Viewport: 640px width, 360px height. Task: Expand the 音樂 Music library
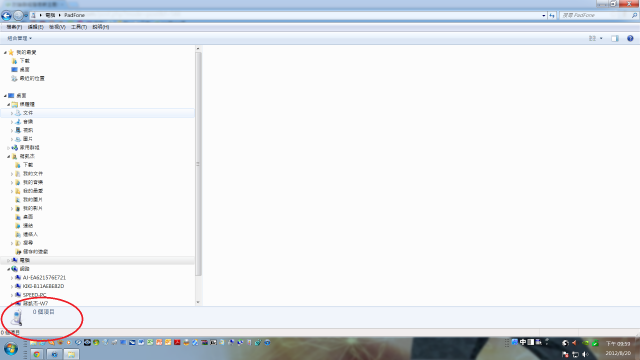[x=12, y=122]
